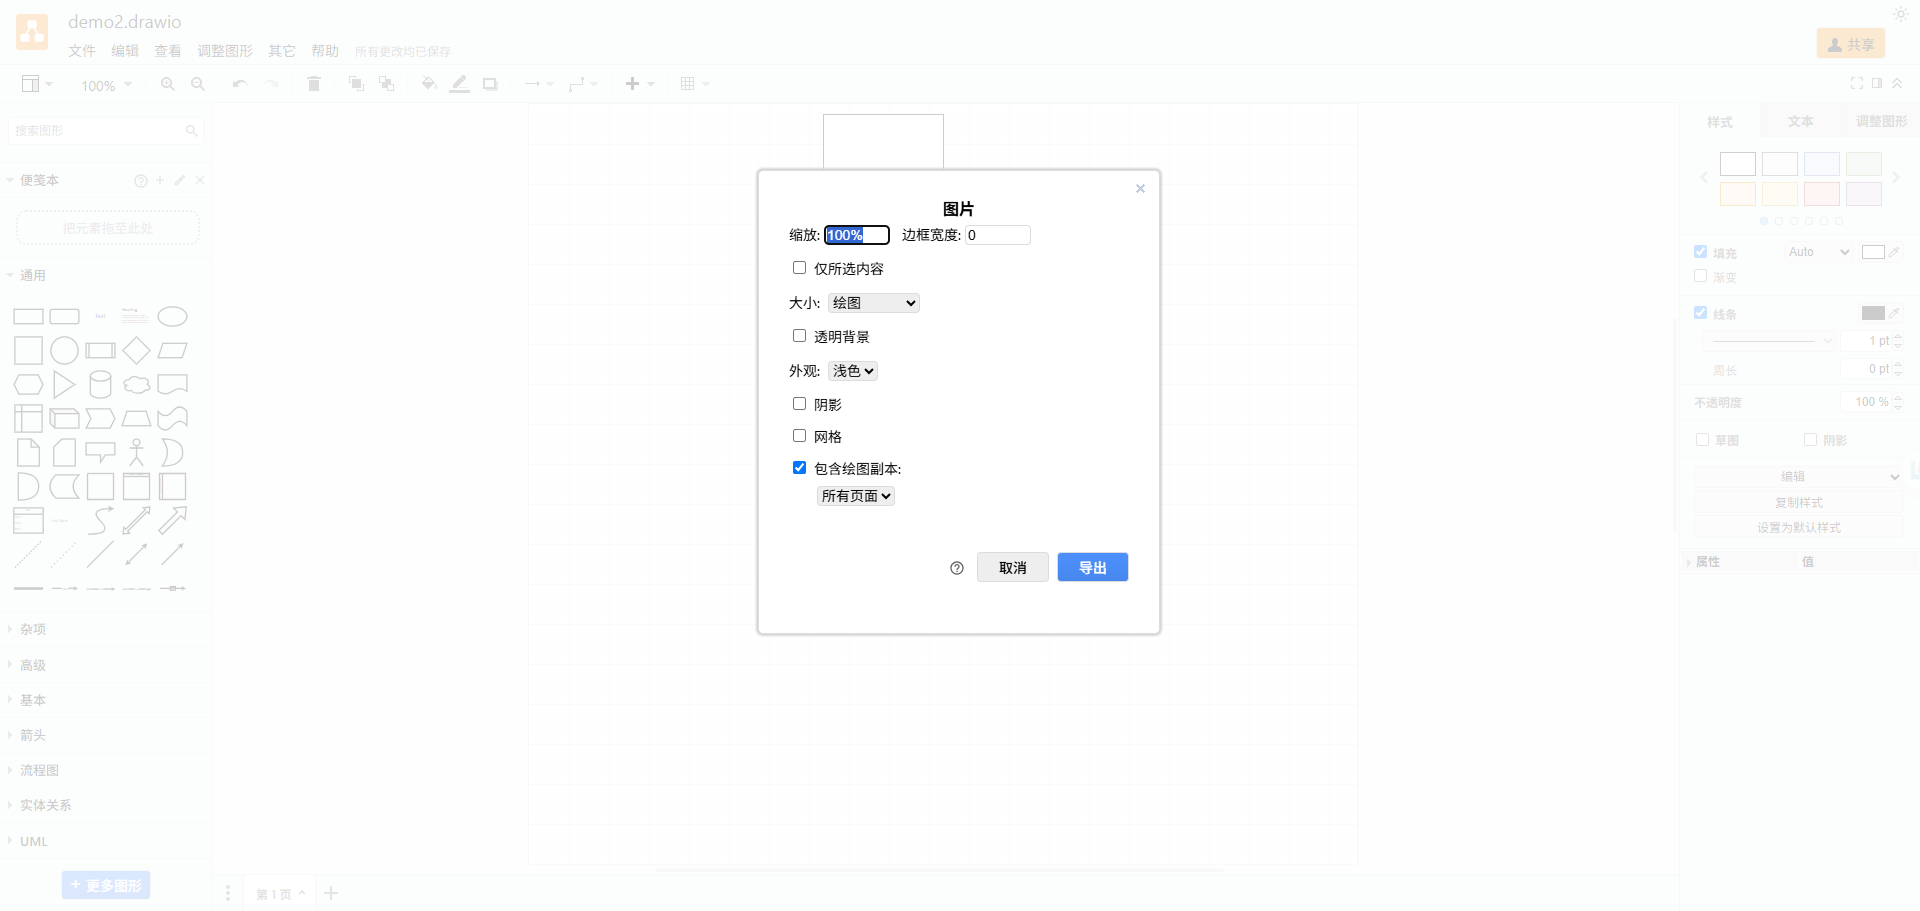Click the 边框宽度 input field
Image resolution: width=1920 pixels, height=911 pixels.
(x=998, y=235)
